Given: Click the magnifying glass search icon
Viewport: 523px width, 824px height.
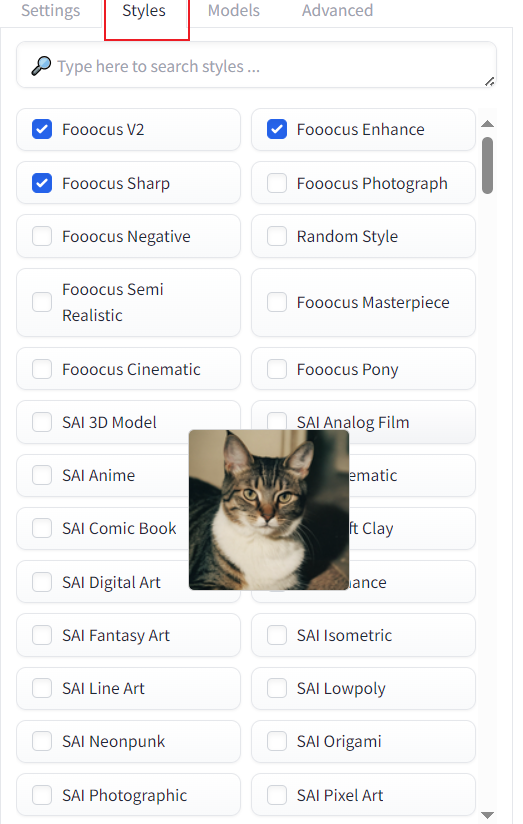Looking at the screenshot, I should pos(41,66).
